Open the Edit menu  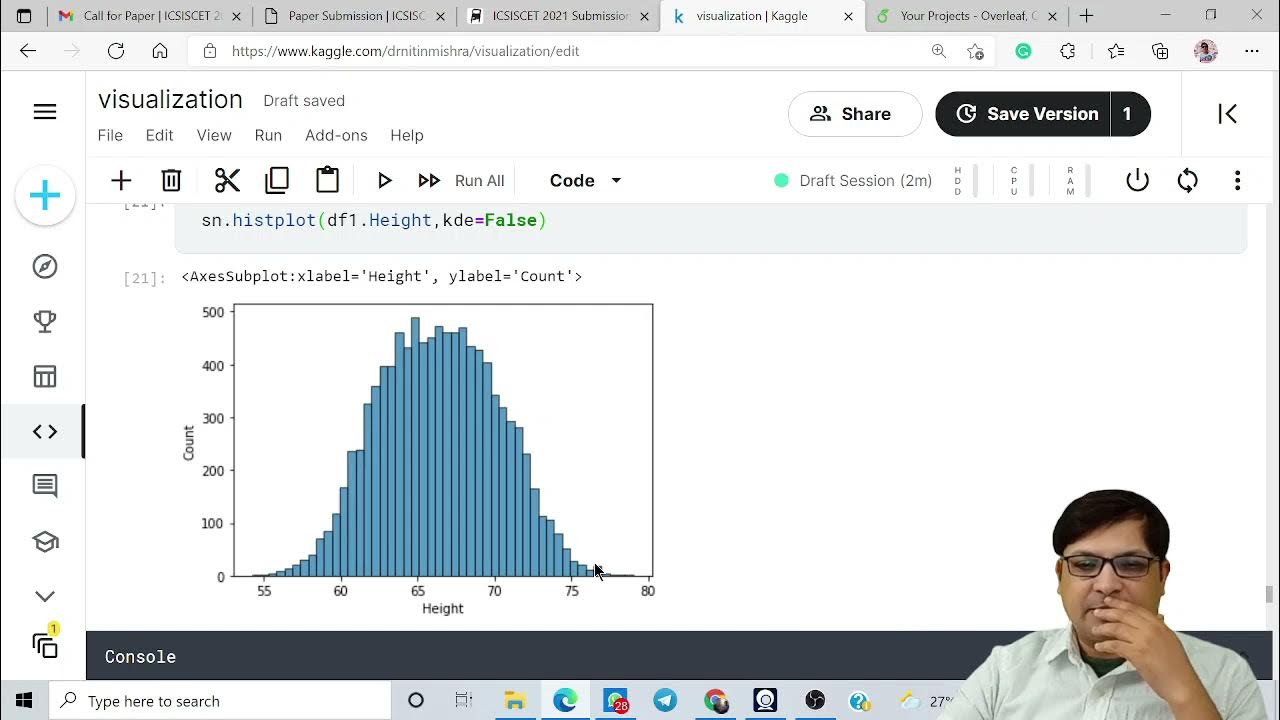point(159,135)
